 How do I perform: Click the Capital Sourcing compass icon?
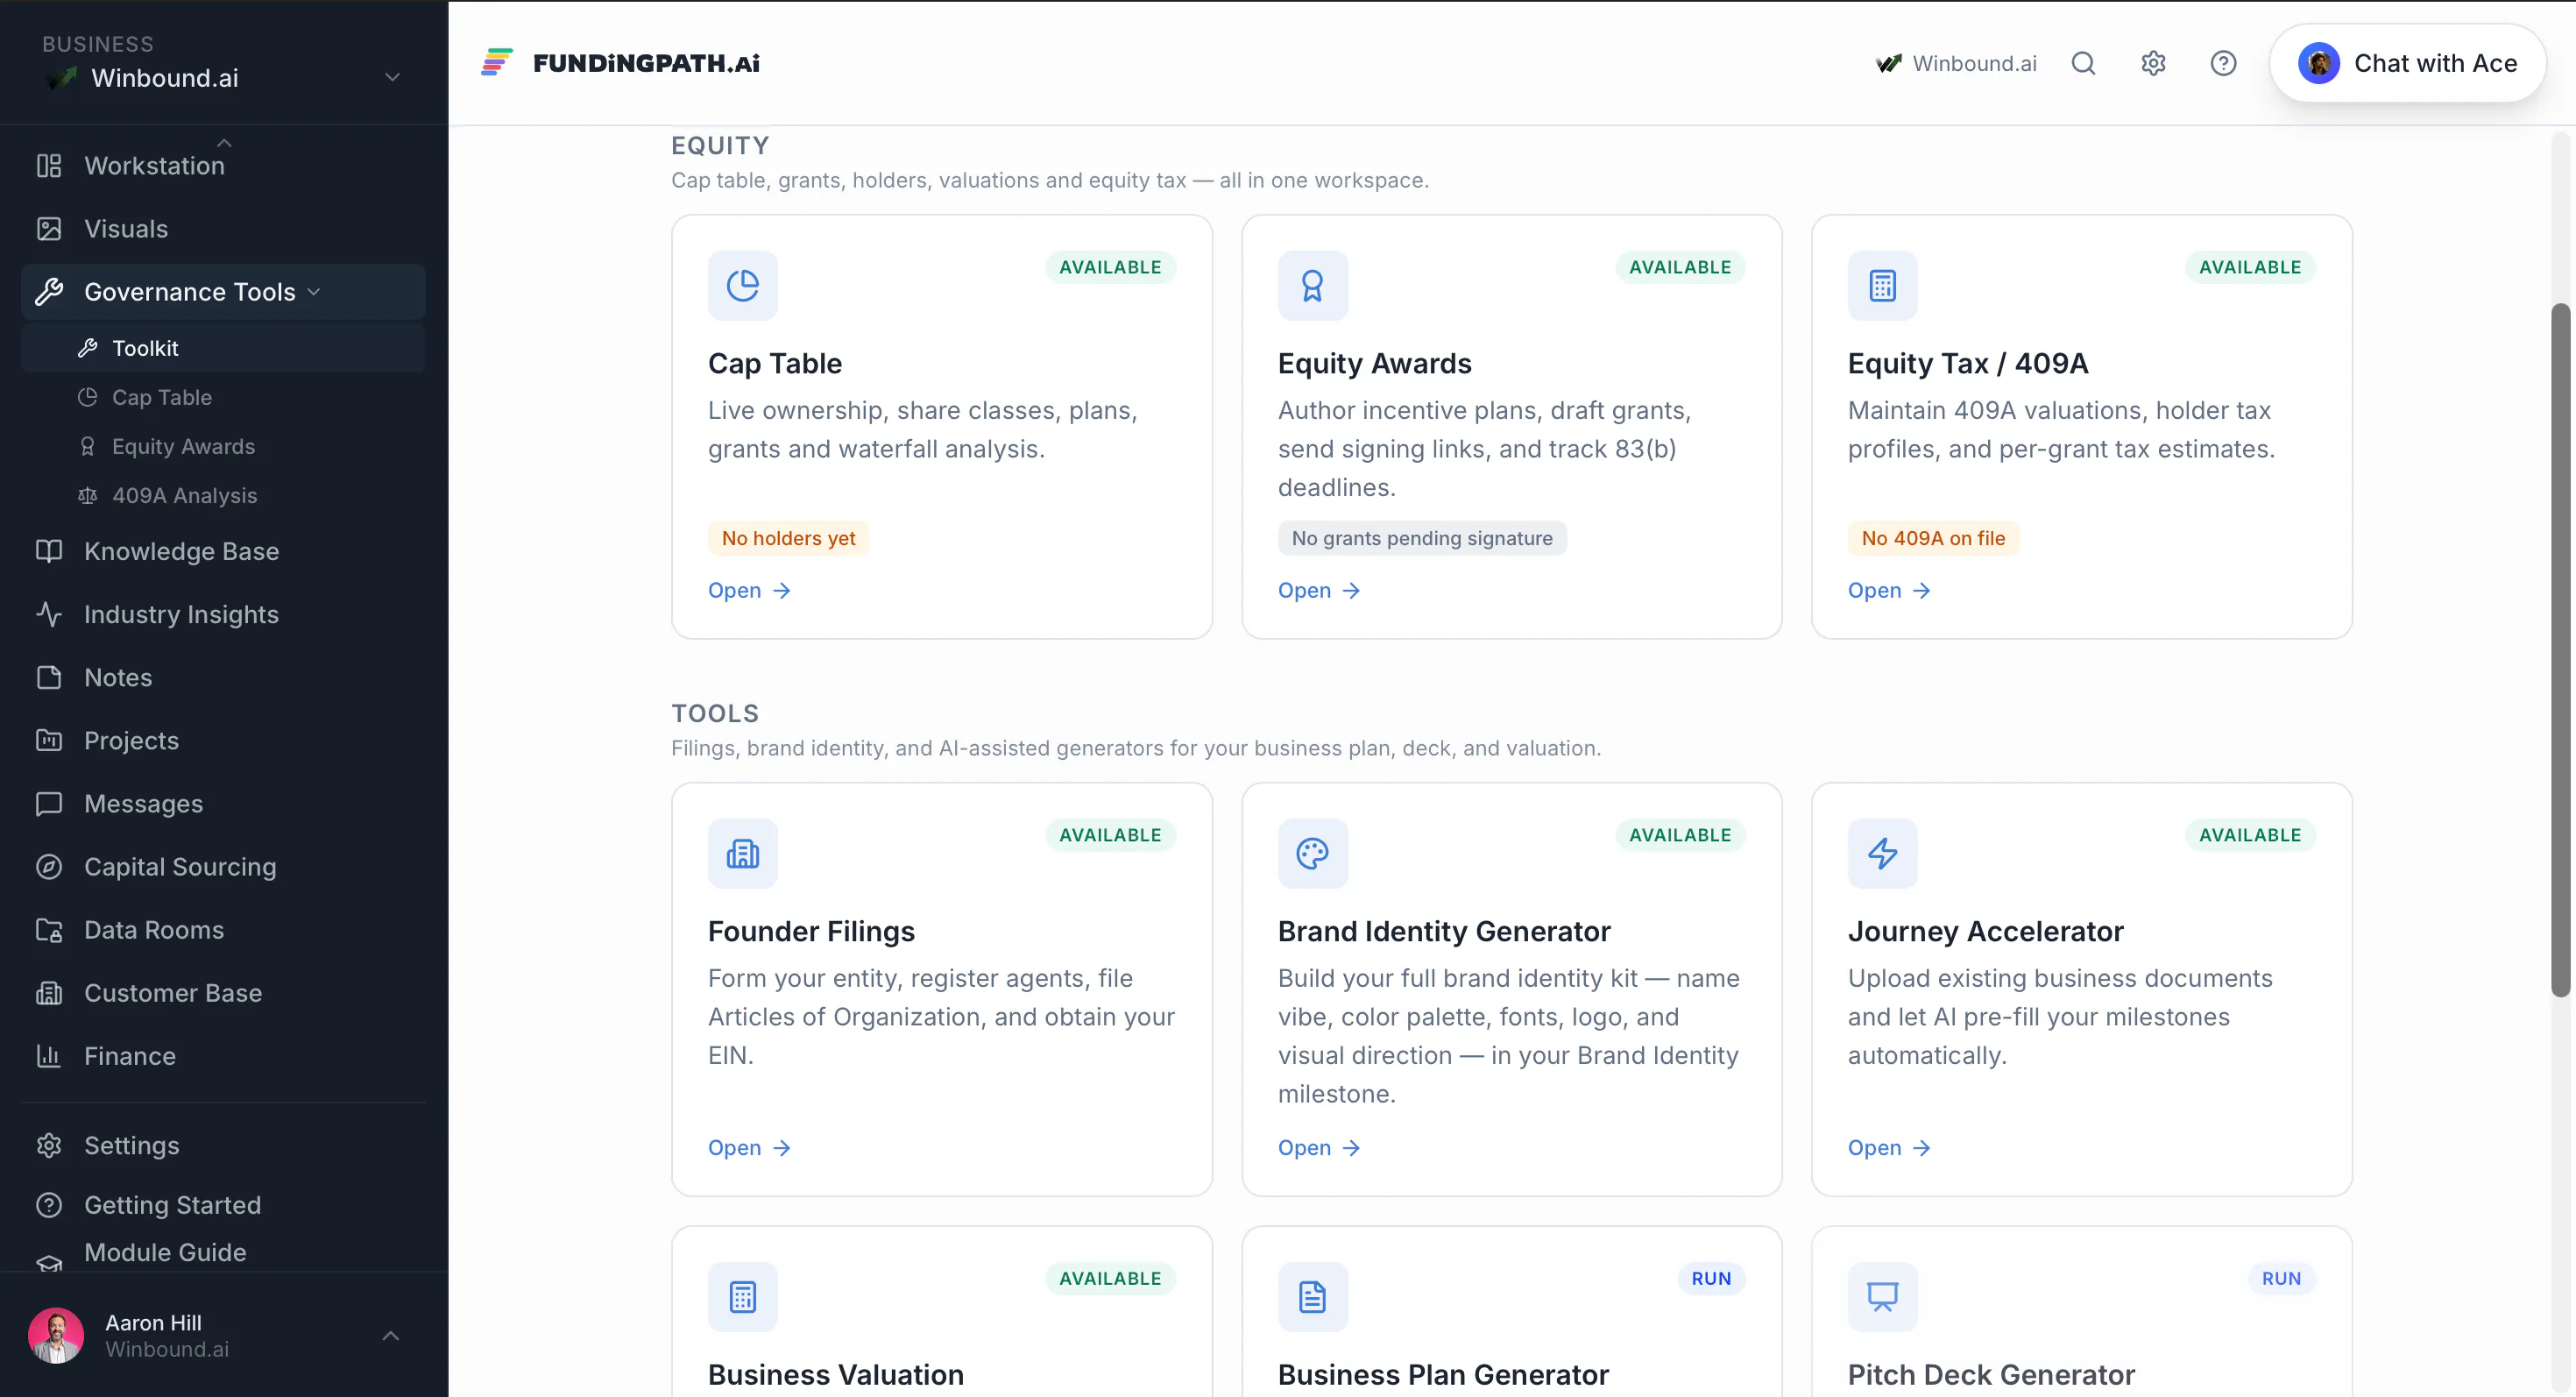49,866
